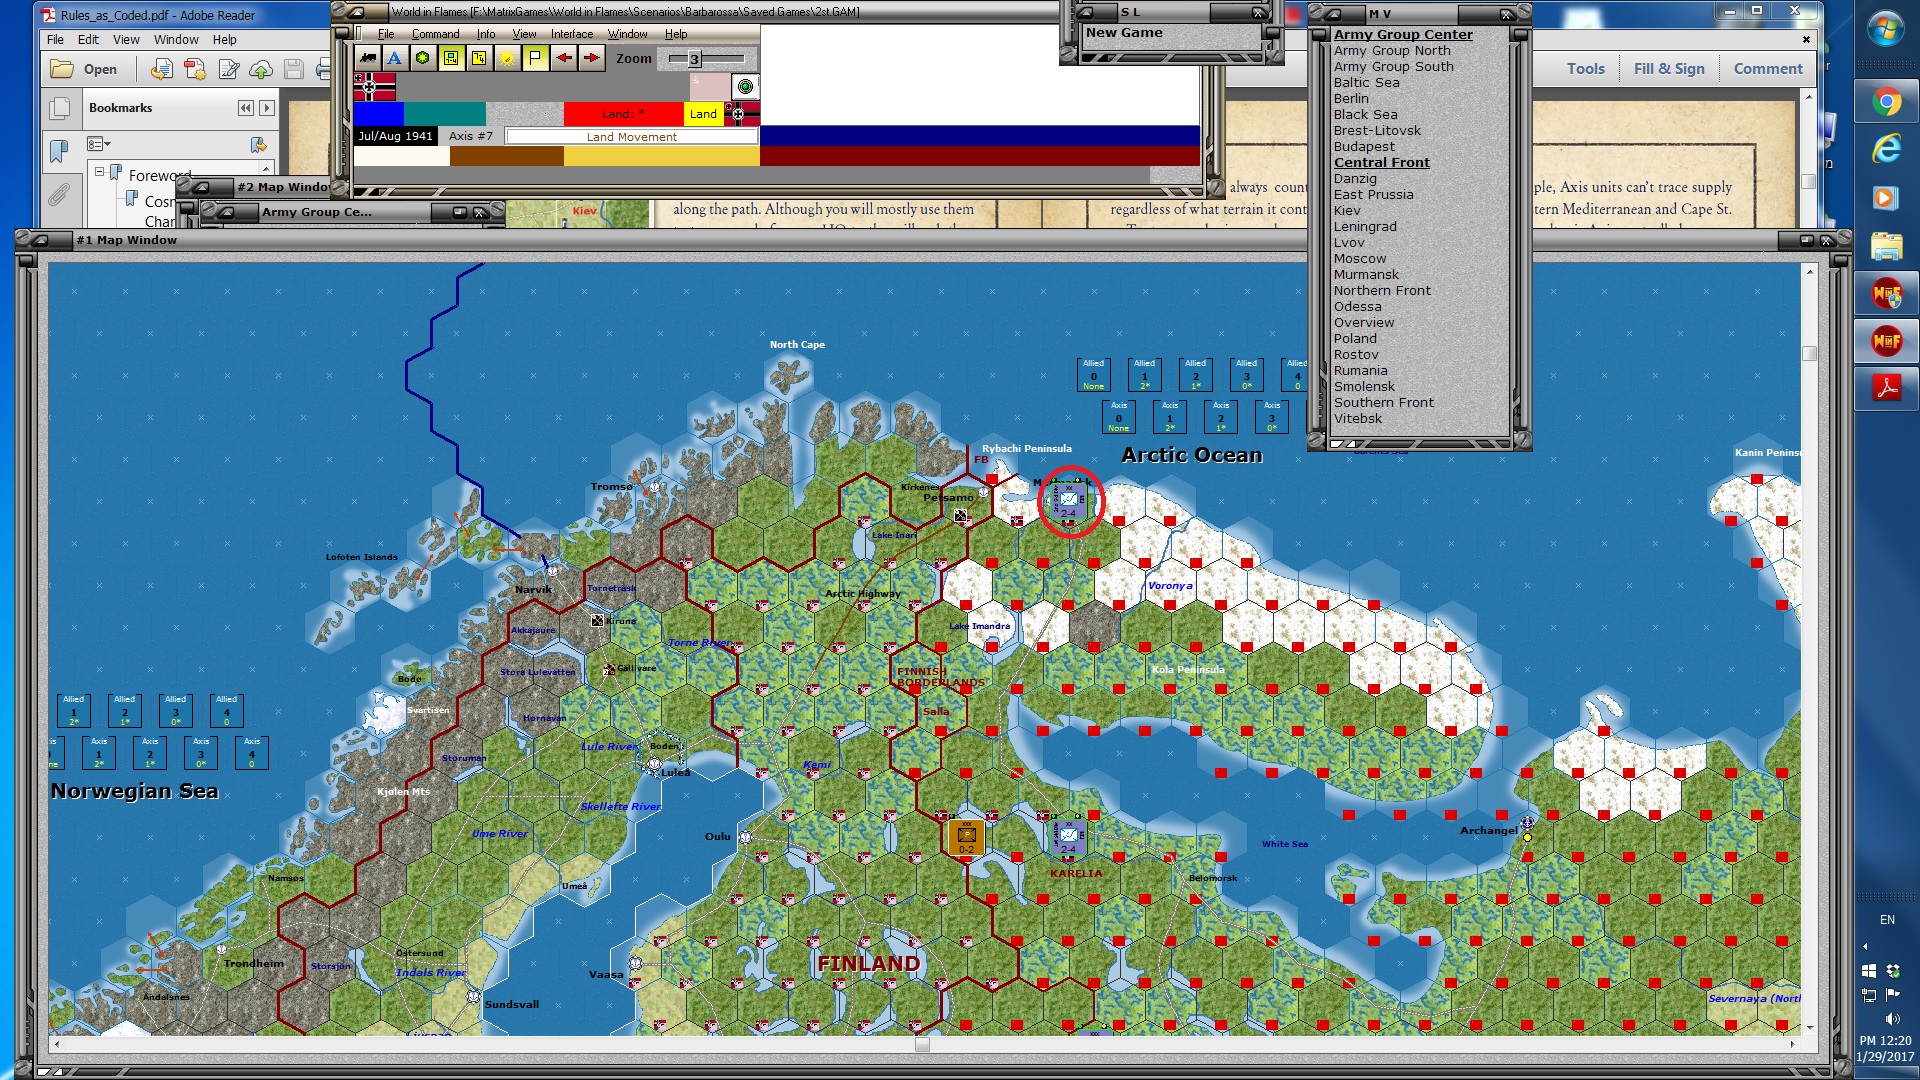This screenshot has width=1920, height=1080.
Task: Click the yellow unit-stack toolbar icon
Action: pyautogui.click(x=479, y=58)
